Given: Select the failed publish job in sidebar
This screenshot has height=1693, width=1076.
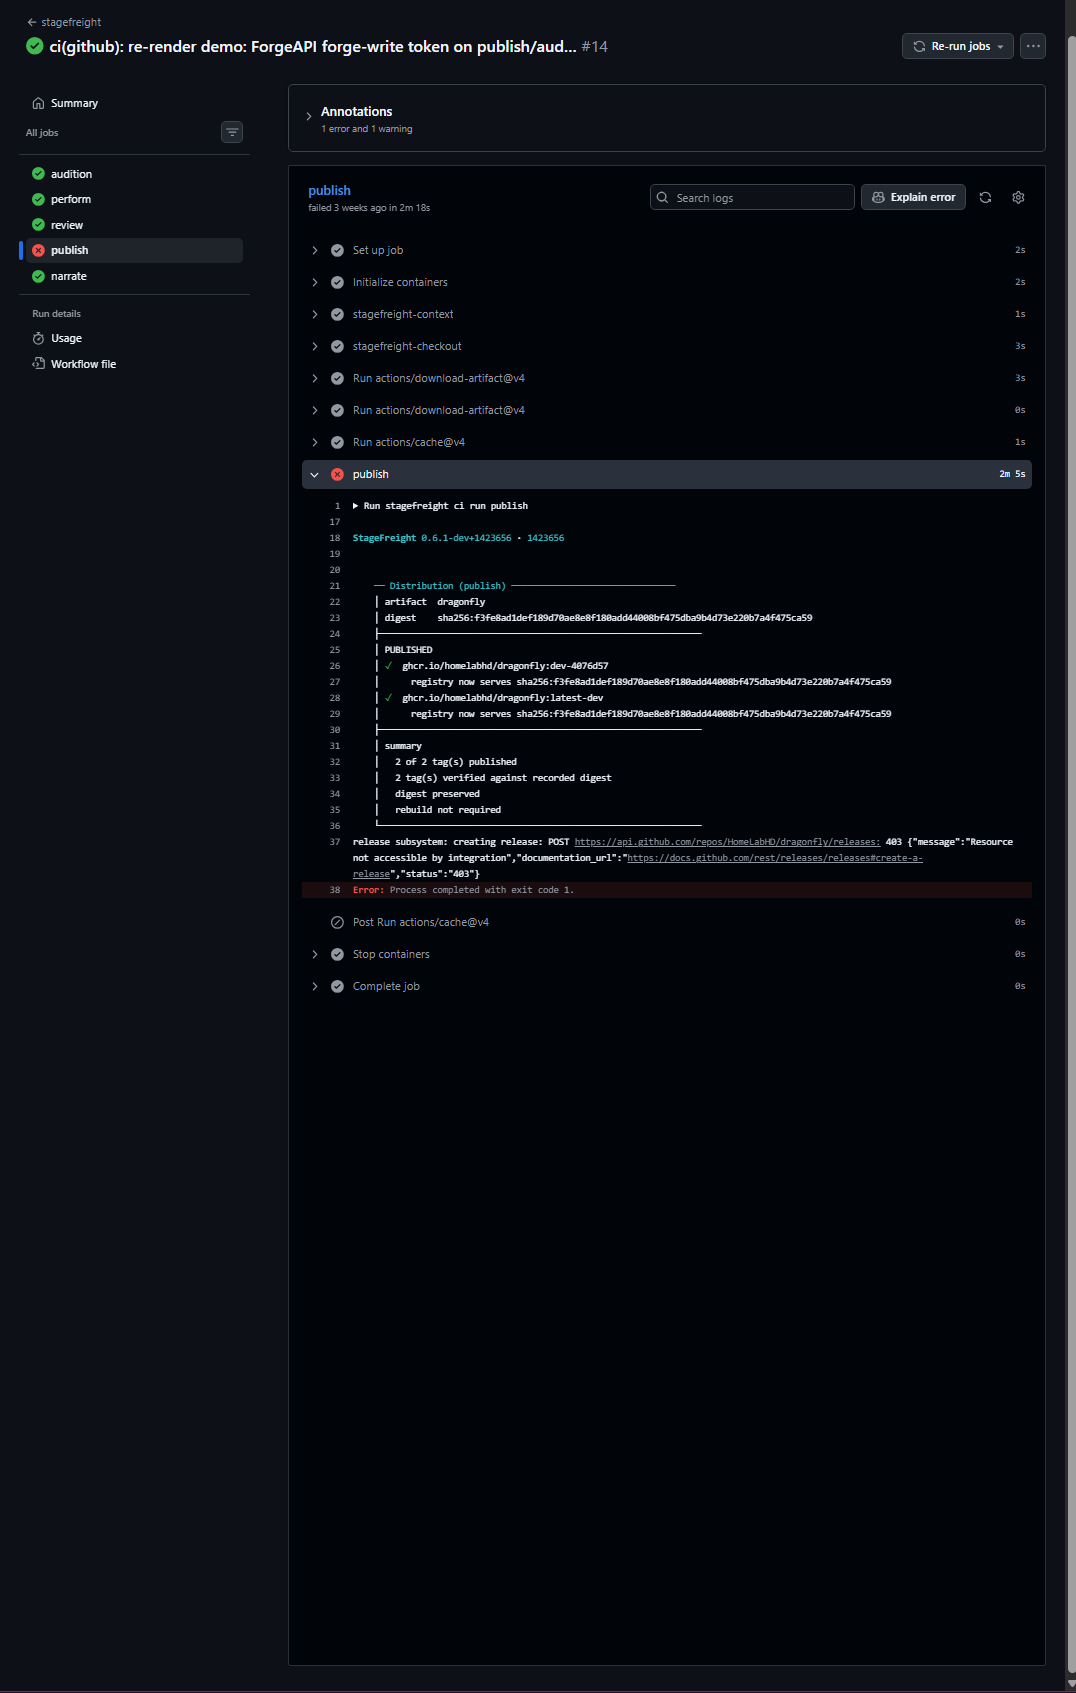Looking at the screenshot, I should pos(132,250).
